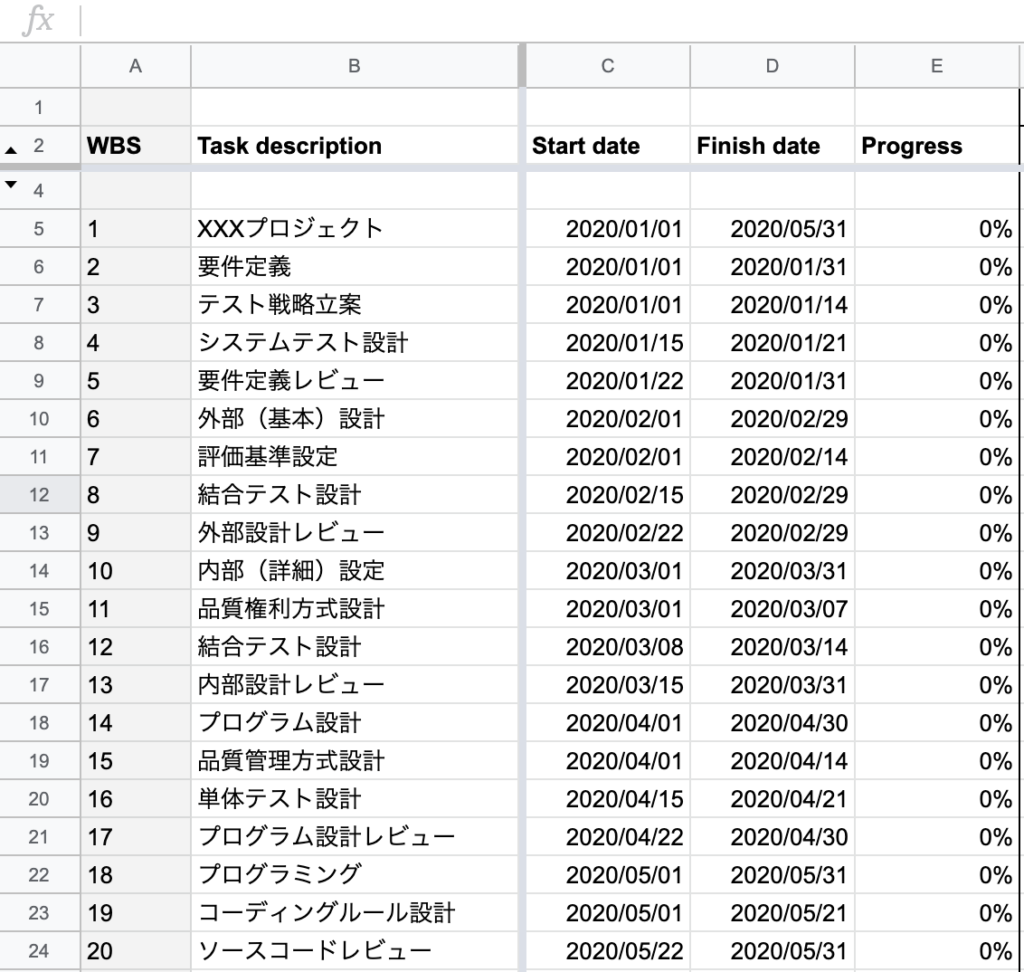Click the 0% progress cell in row 24
1024x972 pixels.
pyautogui.click(x=936, y=950)
